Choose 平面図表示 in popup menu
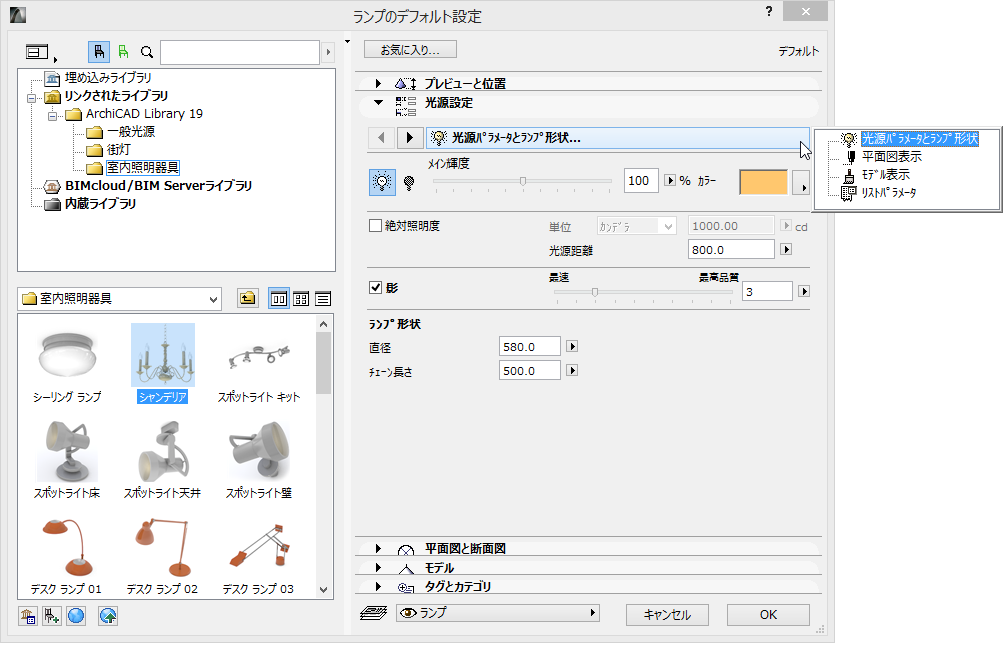The image size is (1005, 646). tap(891, 156)
